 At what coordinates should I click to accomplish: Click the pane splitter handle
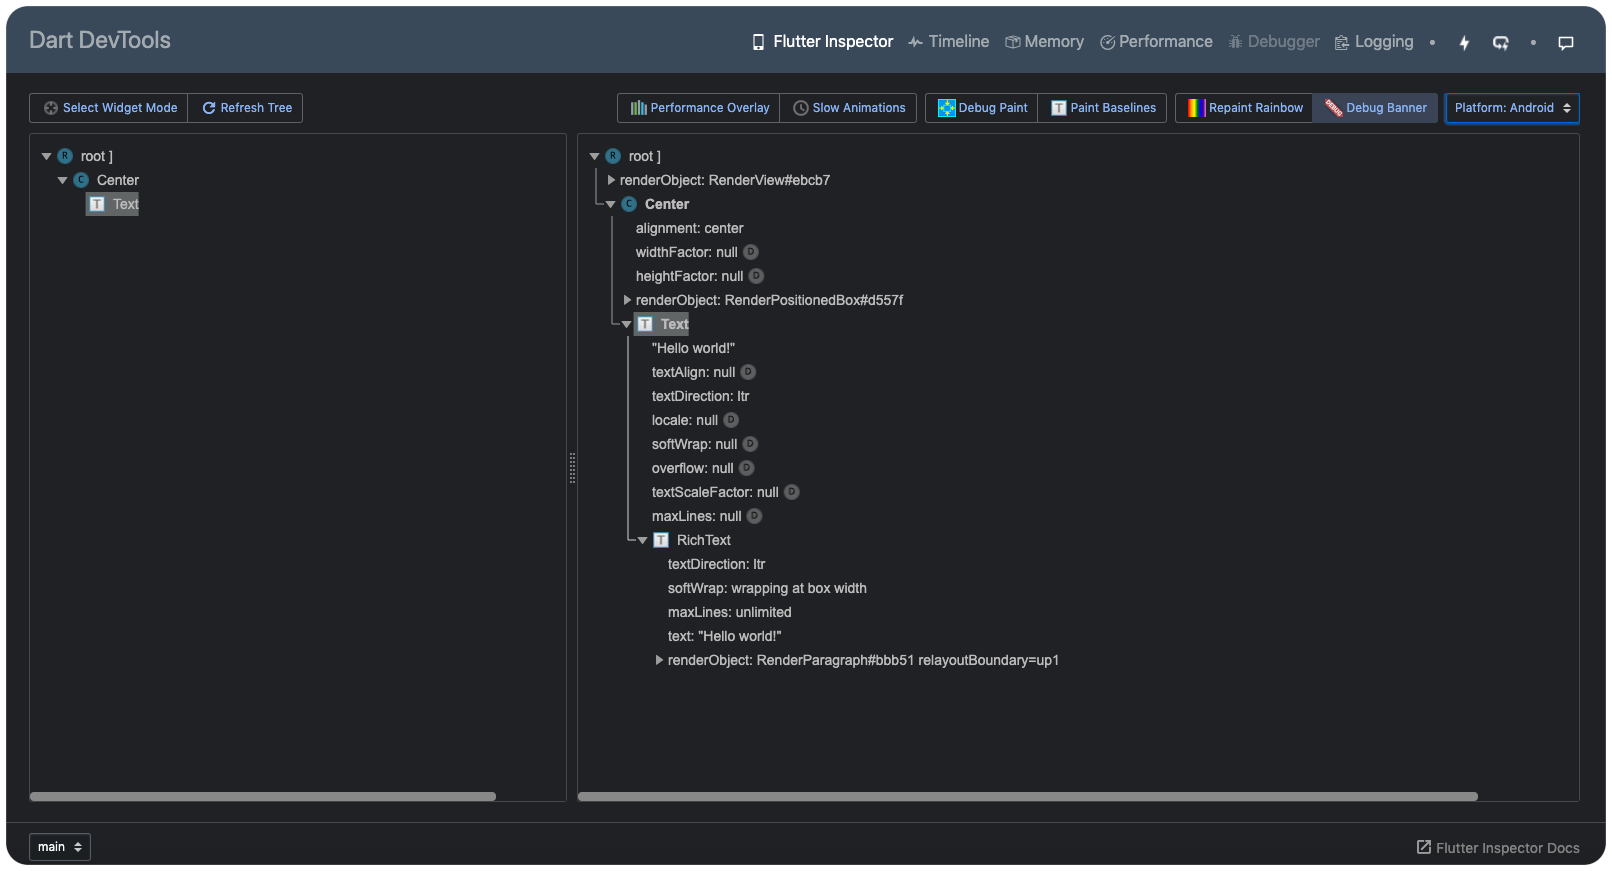[x=572, y=468]
